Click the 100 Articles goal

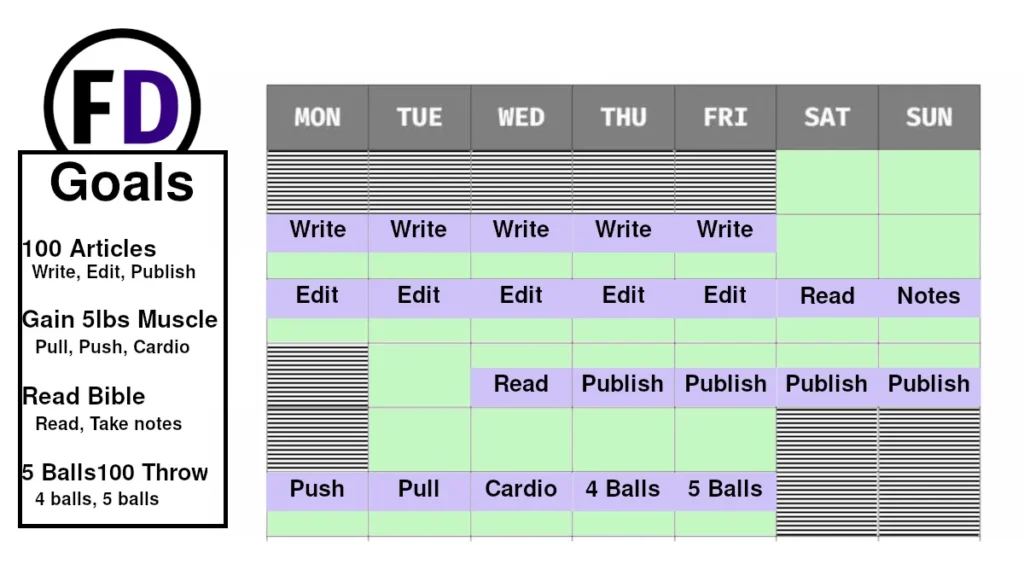click(x=89, y=249)
